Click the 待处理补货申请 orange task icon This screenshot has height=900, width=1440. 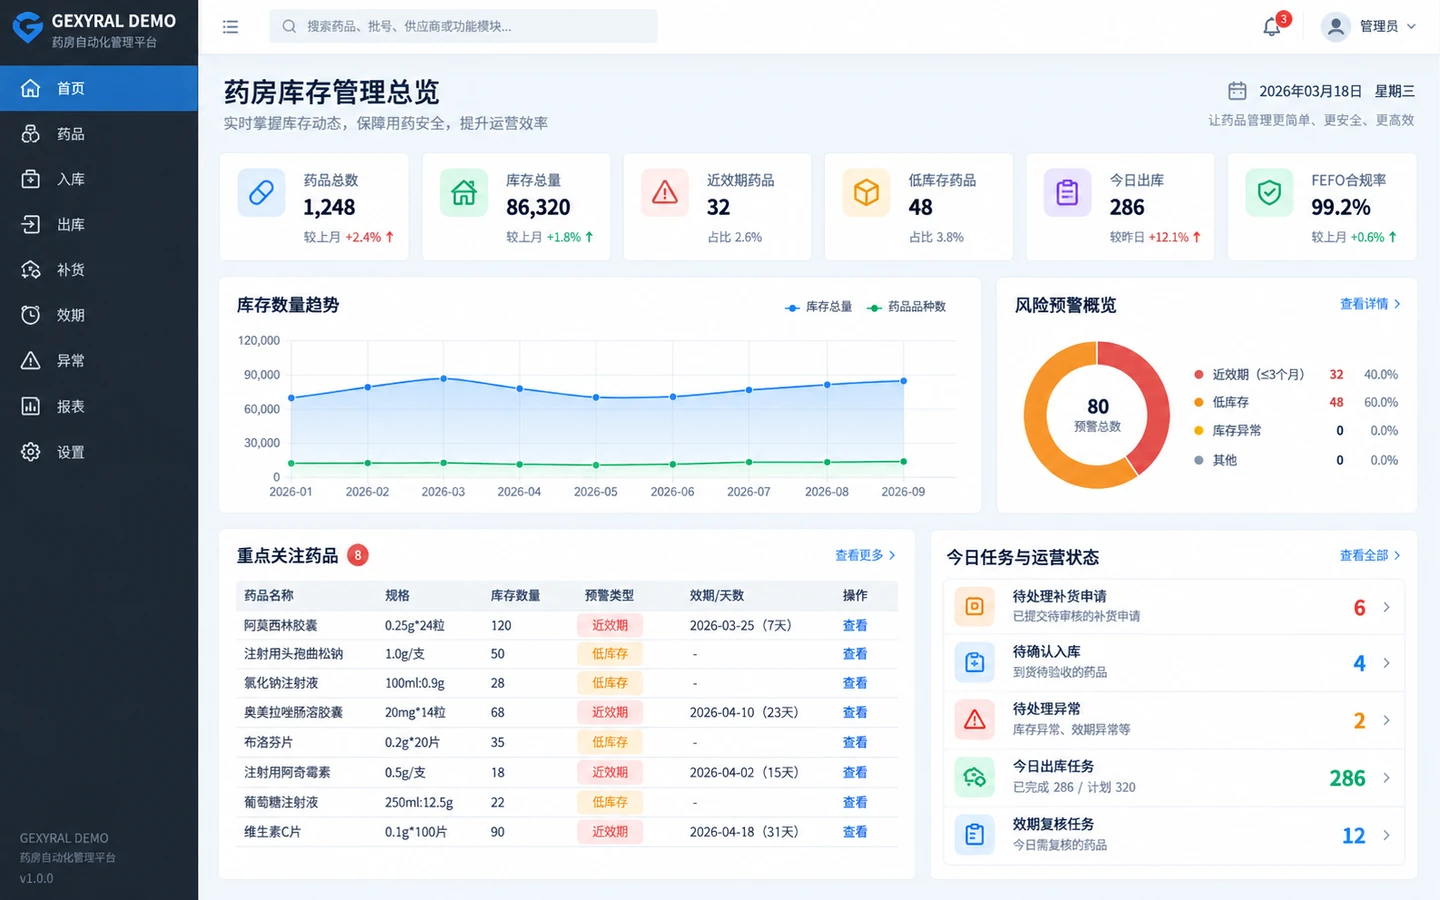pos(974,606)
